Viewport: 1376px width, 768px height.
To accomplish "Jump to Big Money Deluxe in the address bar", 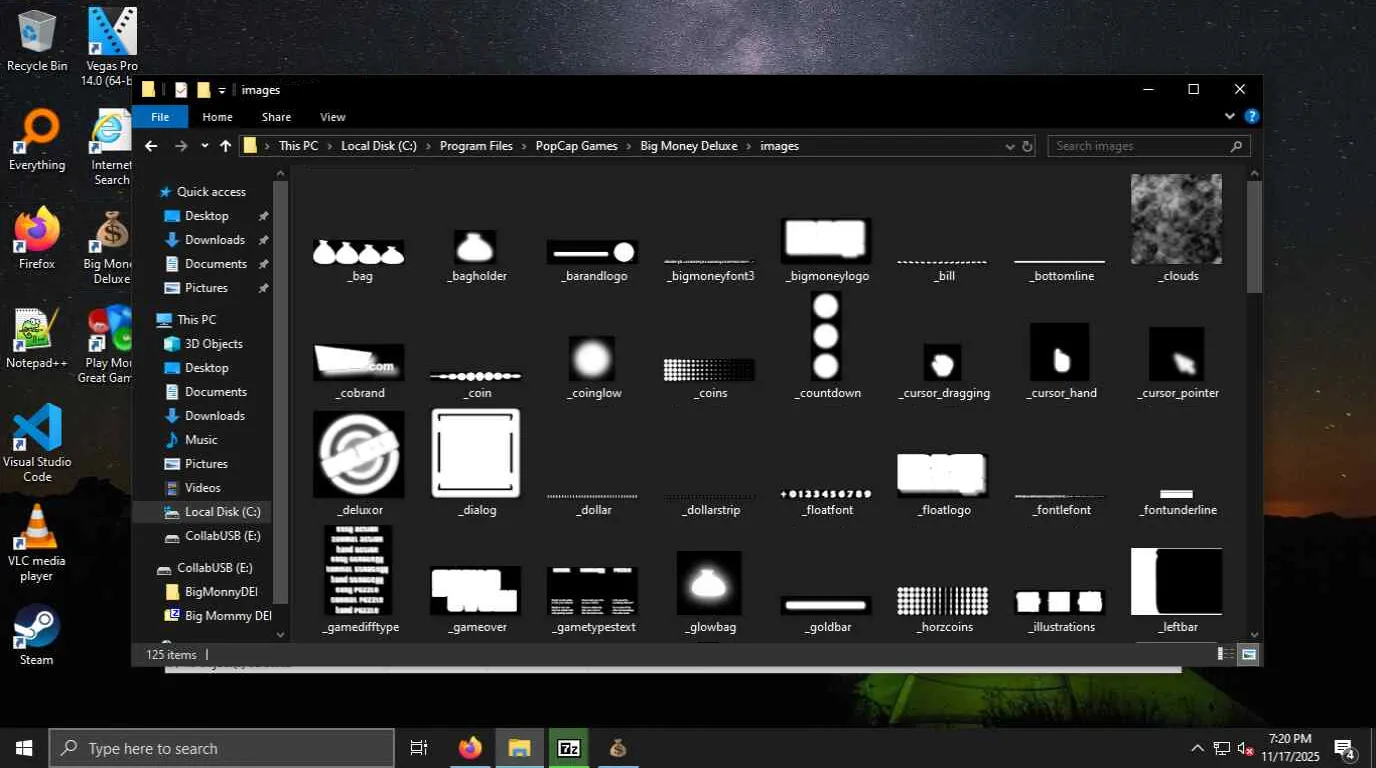I will tap(689, 146).
